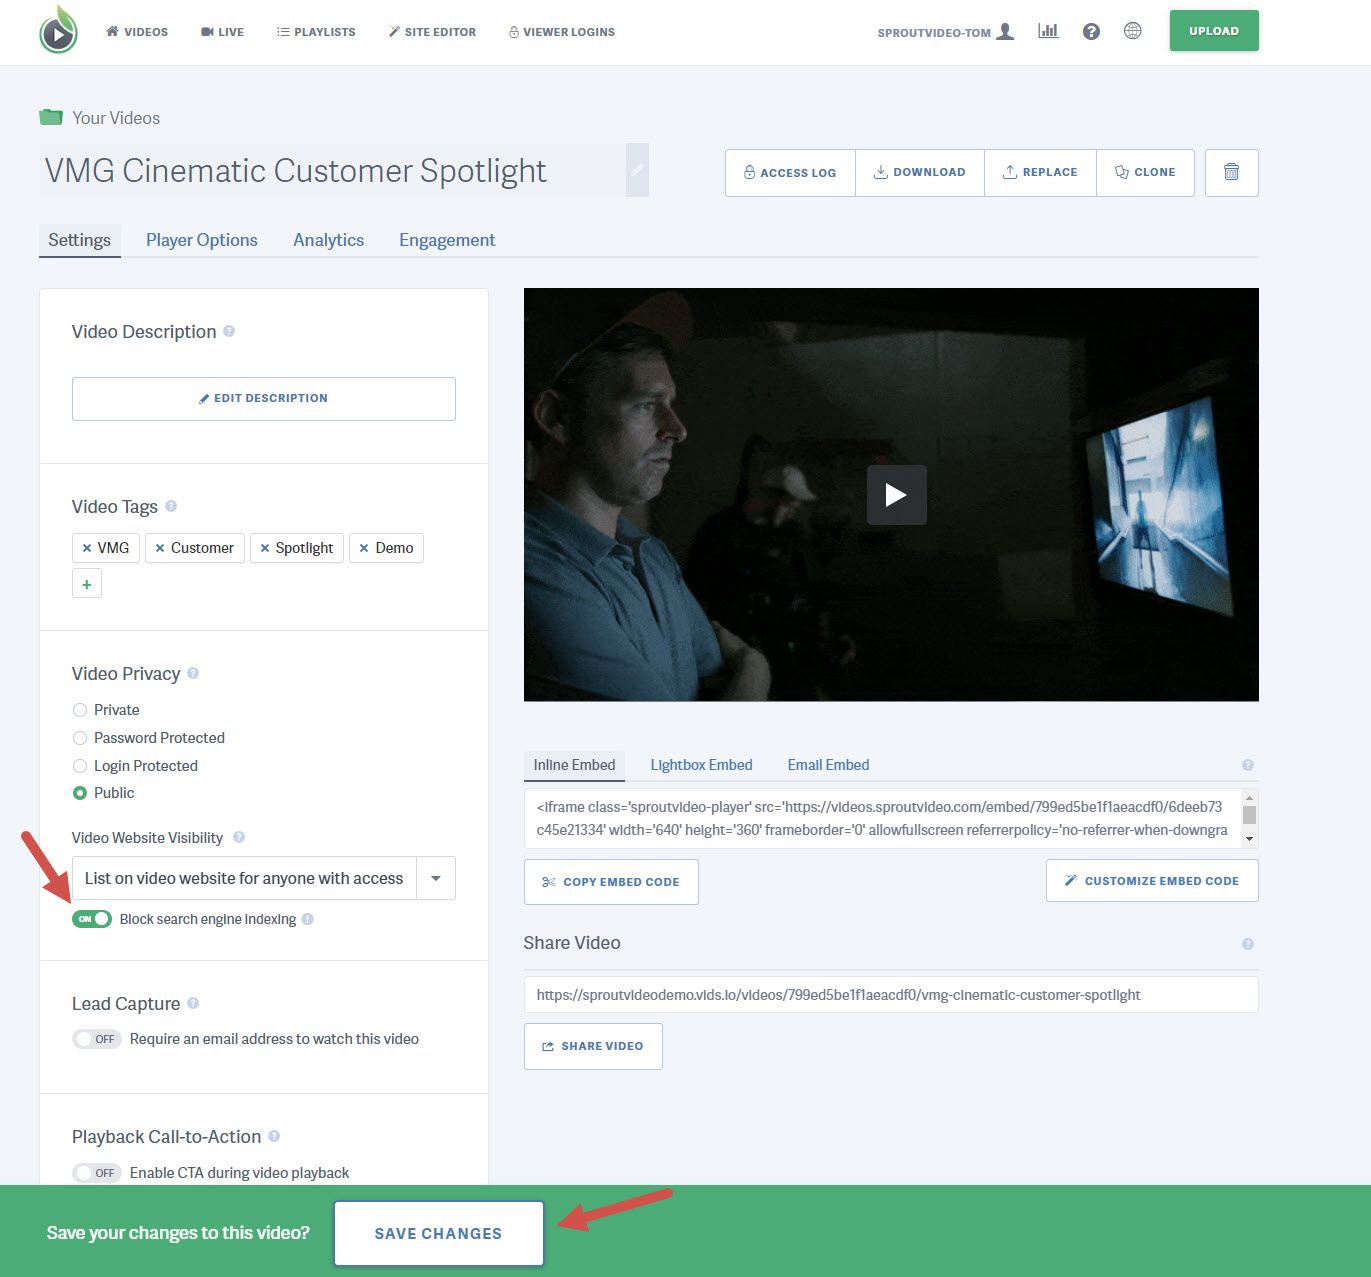Toggle Block search engine indexing switch
Screen dimensions: 1371x1277
coord(92,919)
